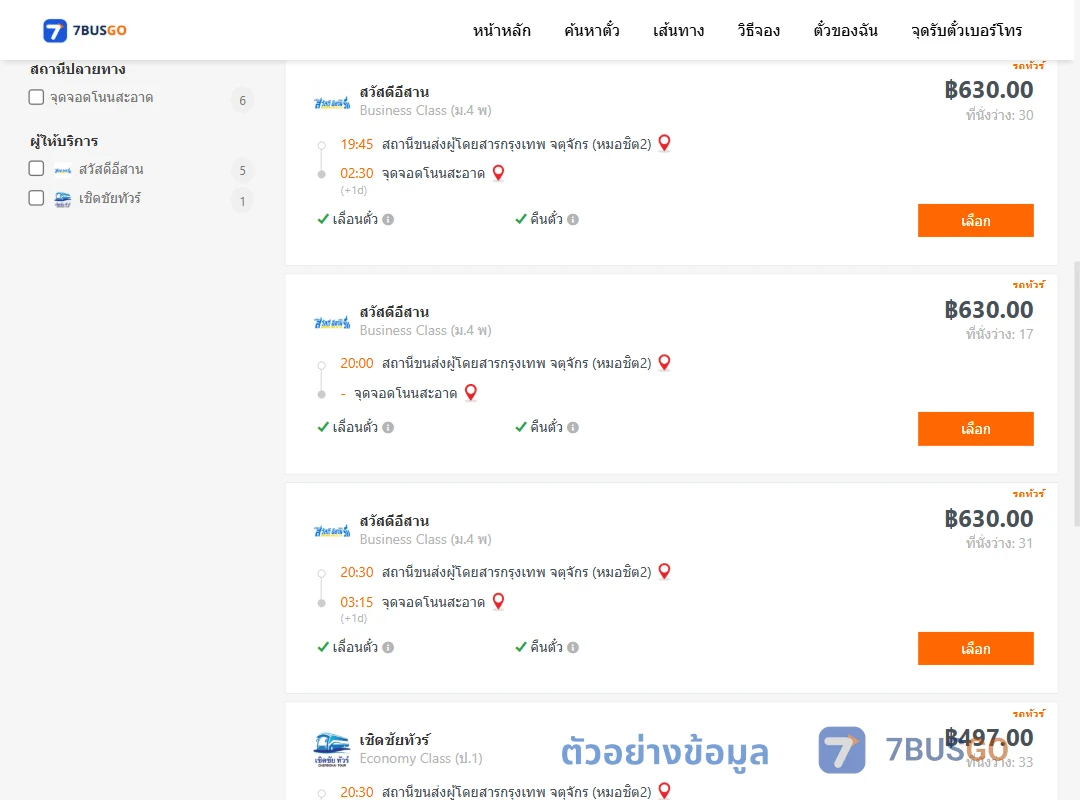Select the 20:00 trip with เลือก button

tap(975, 429)
